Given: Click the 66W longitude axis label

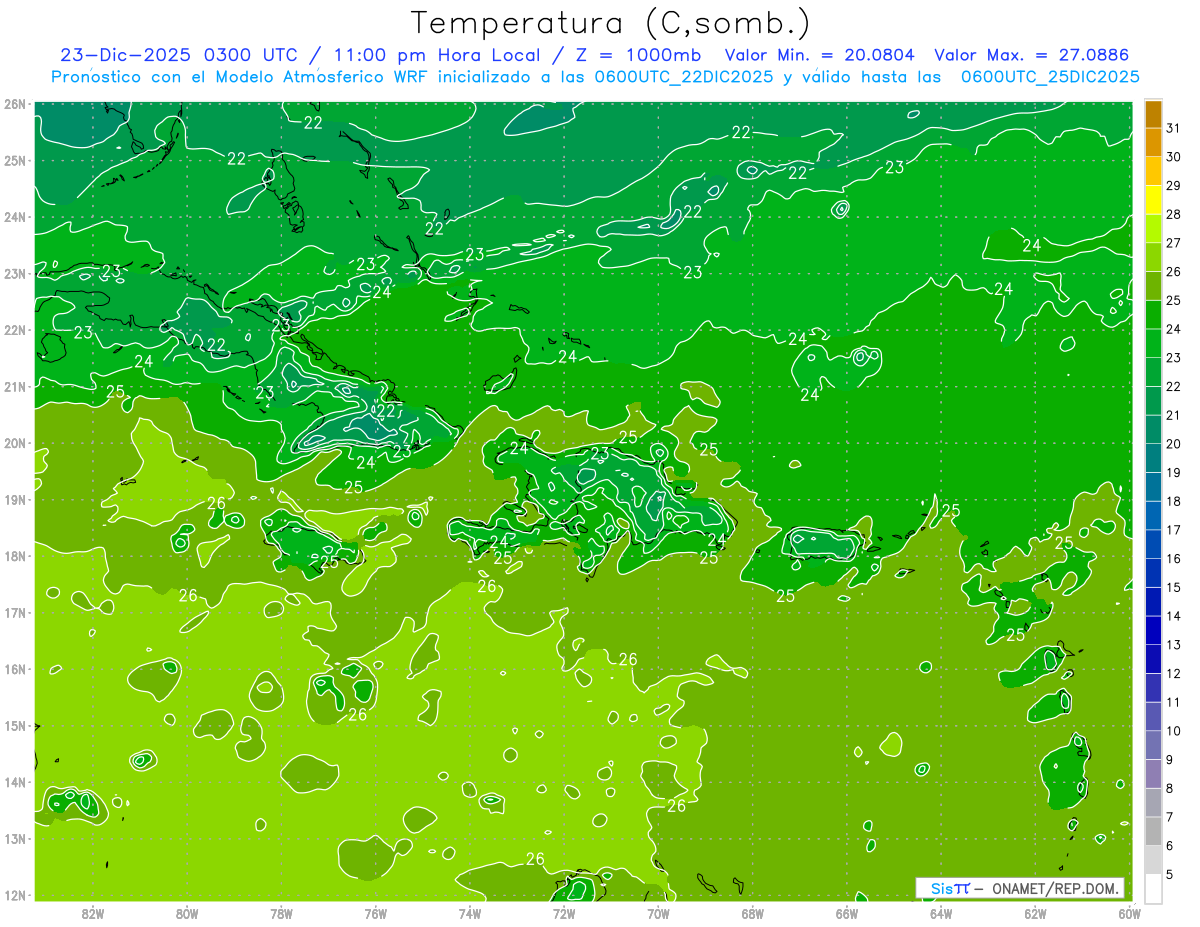Looking at the screenshot, I should 847,913.
